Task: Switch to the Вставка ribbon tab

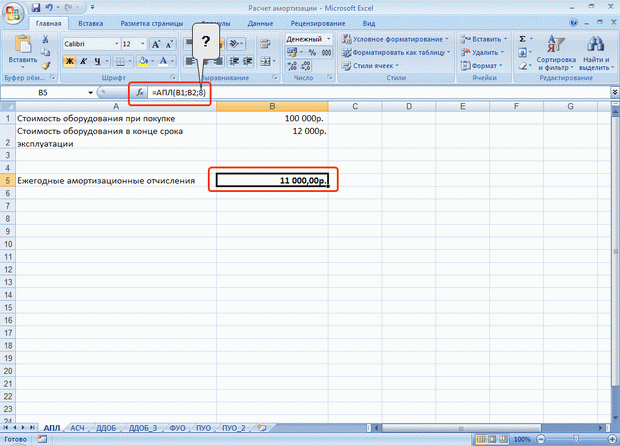Action: (x=91, y=23)
